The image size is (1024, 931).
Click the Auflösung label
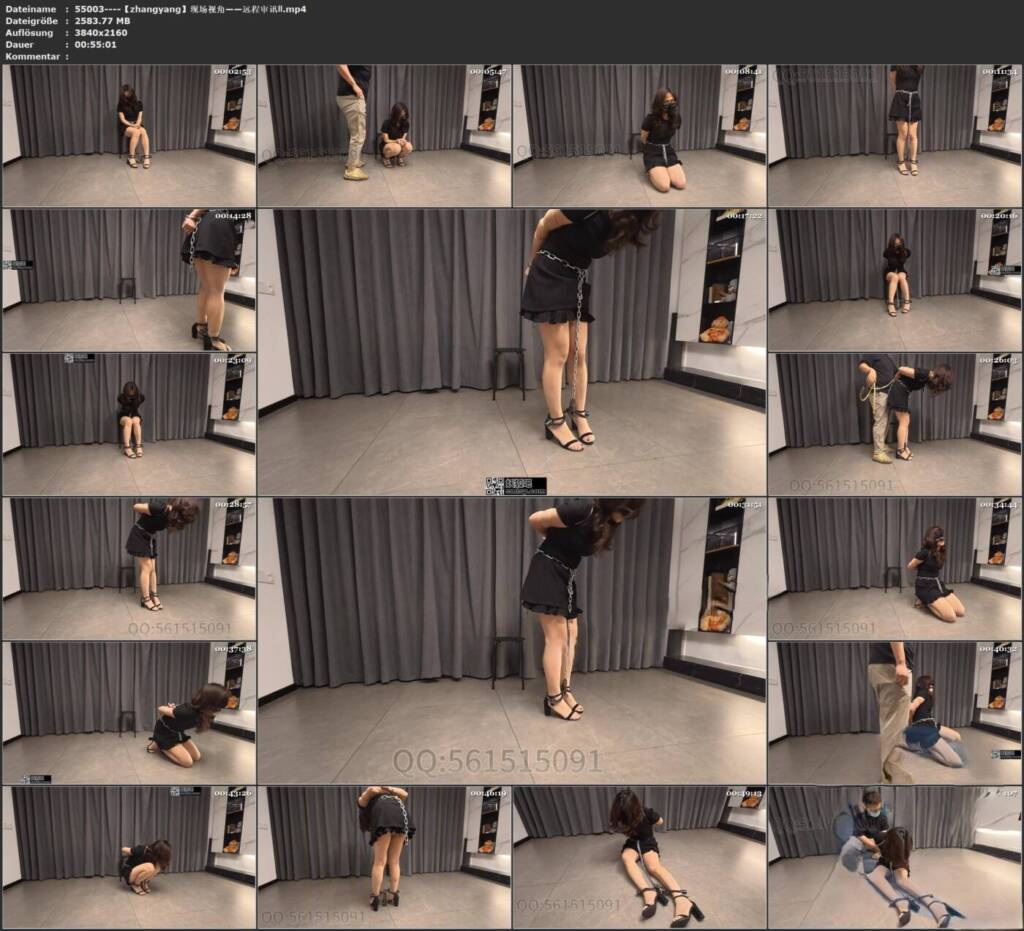click(x=29, y=33)
